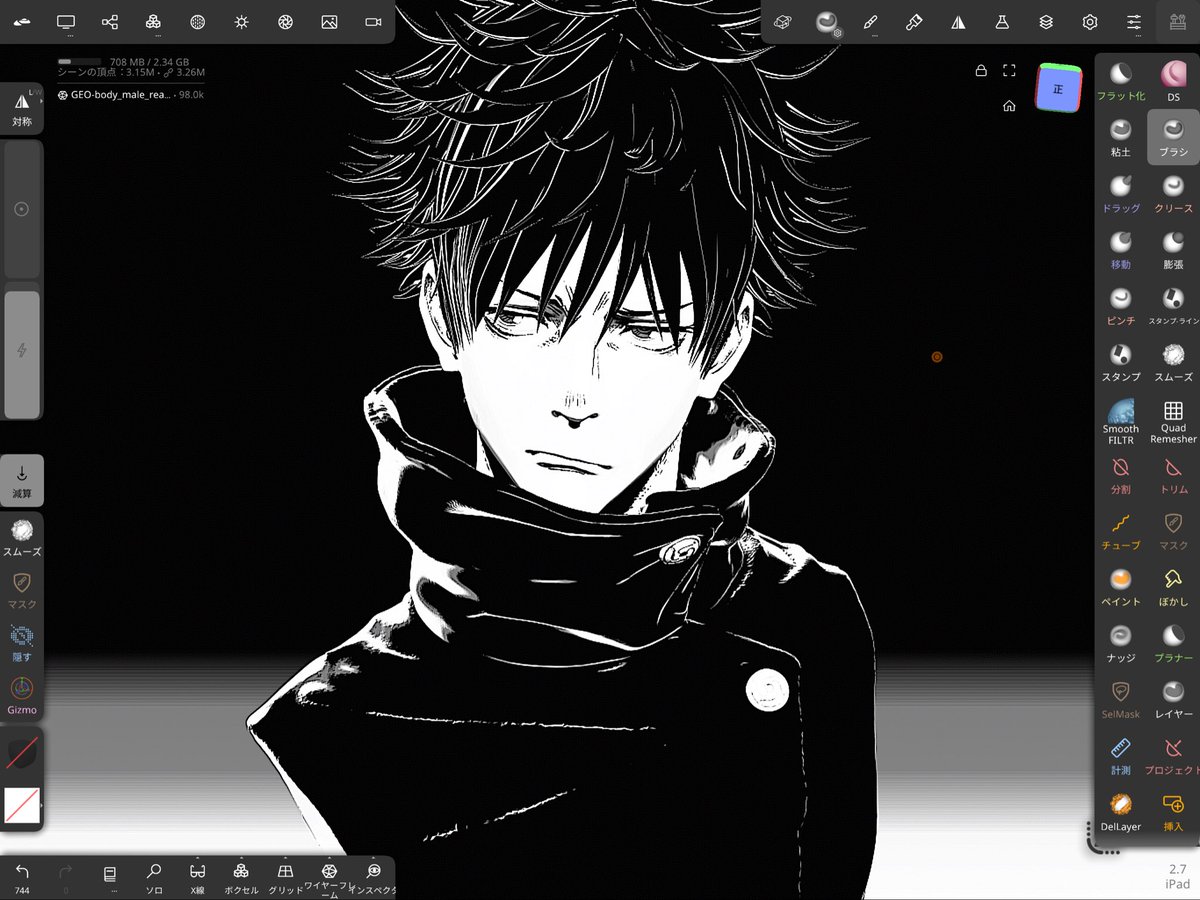Toggle the 減算 subtract mode
The width and height of the screenshot is (1200, 900).
pyautogui.click(x=22, y=481)
